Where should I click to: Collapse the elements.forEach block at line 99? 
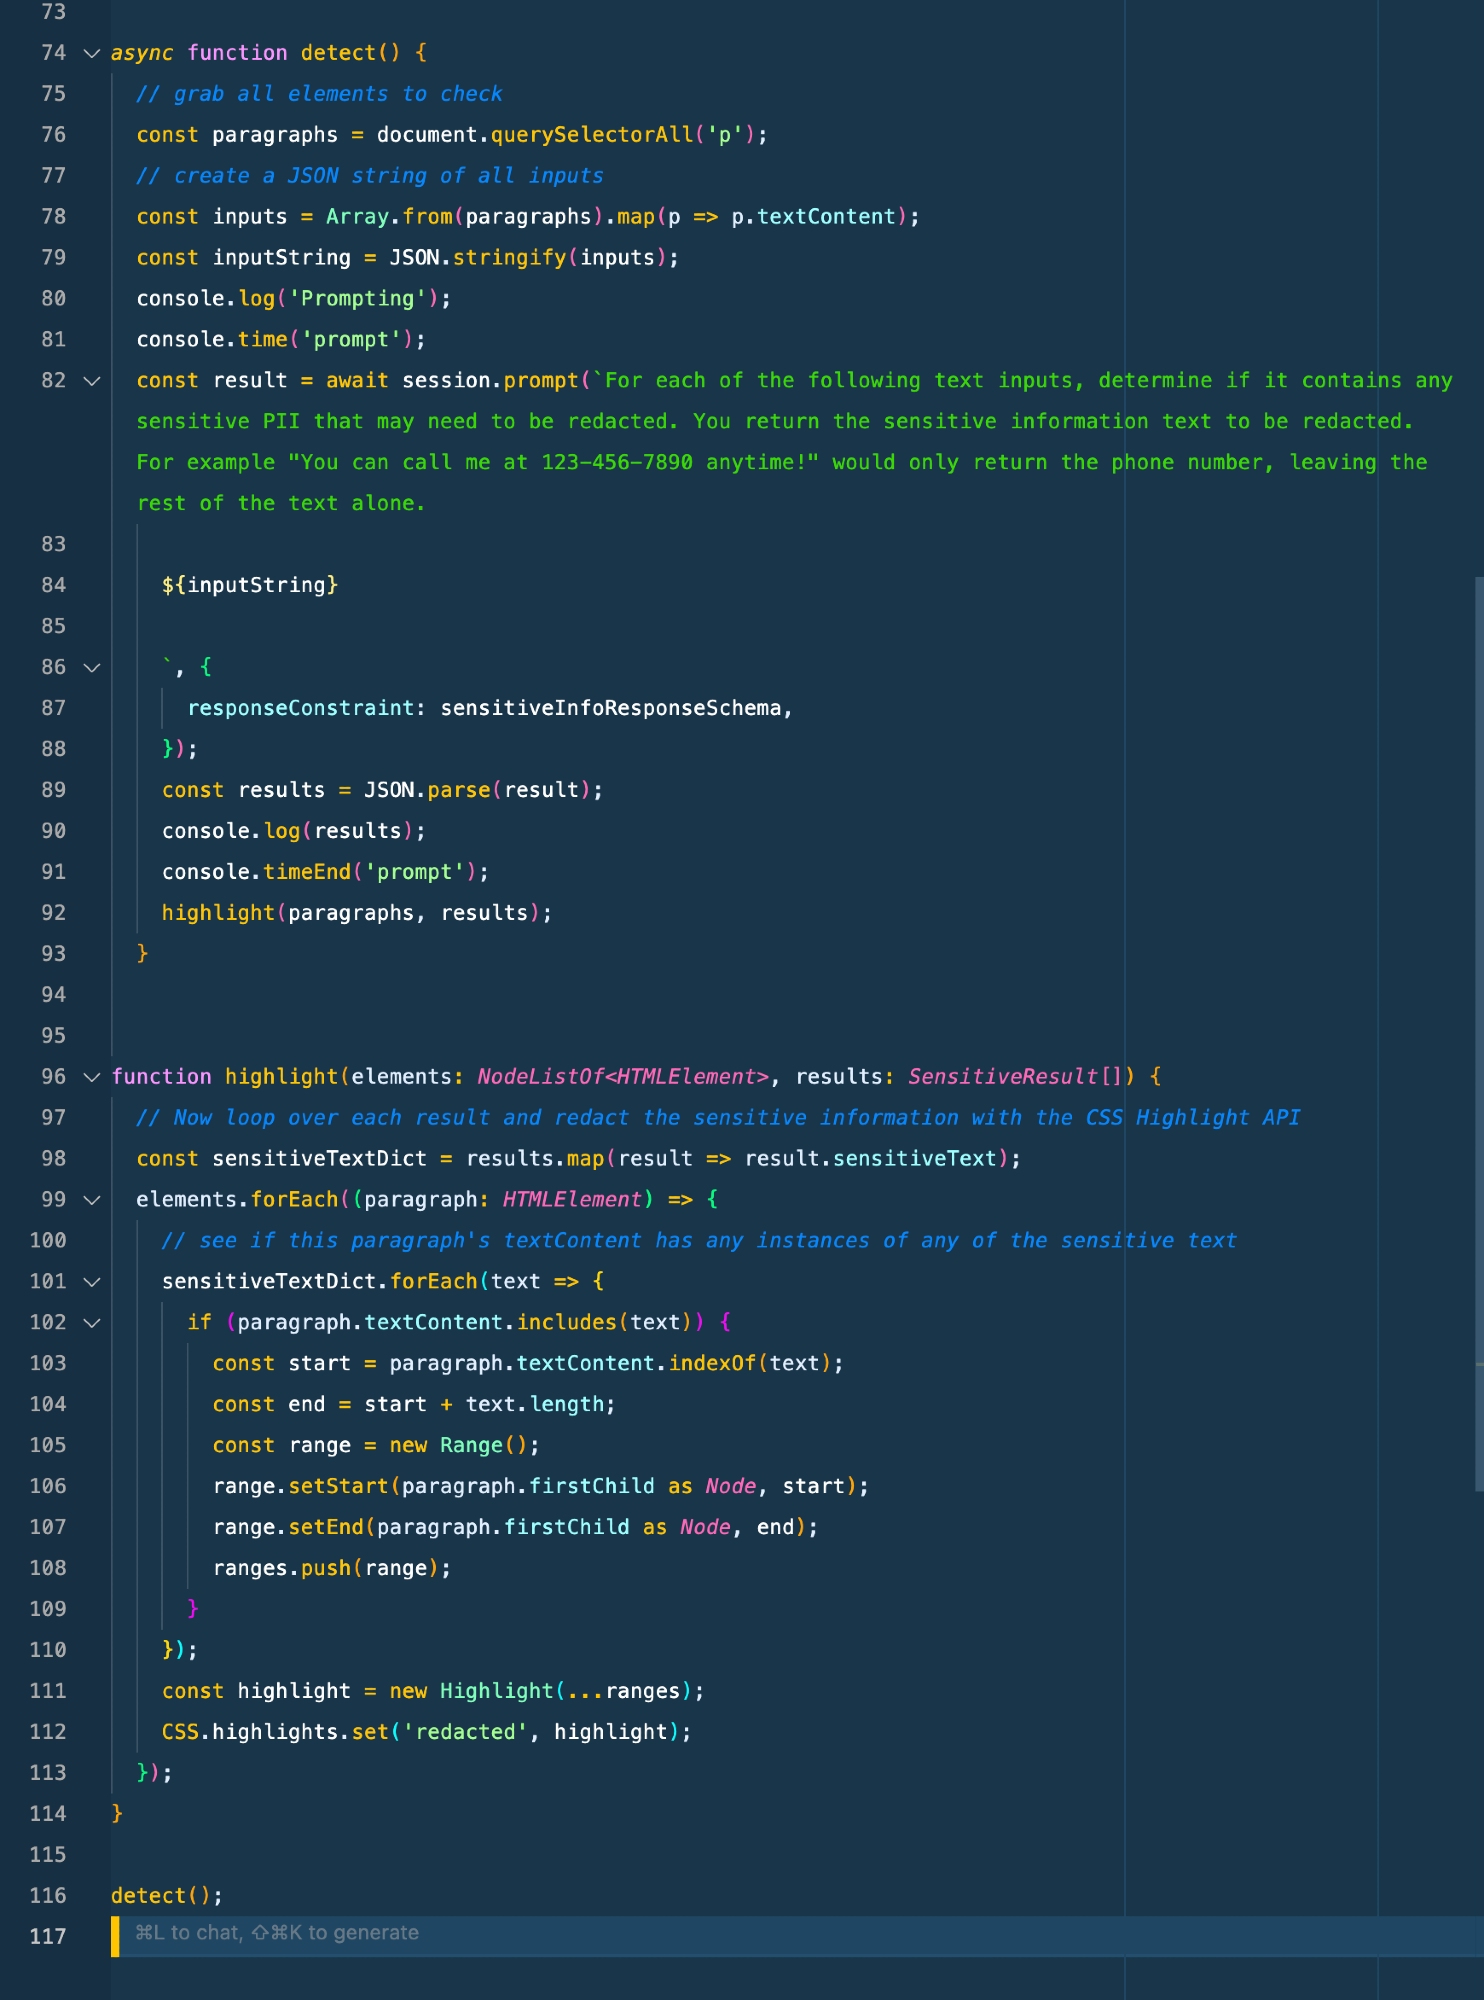(92, 1200)
